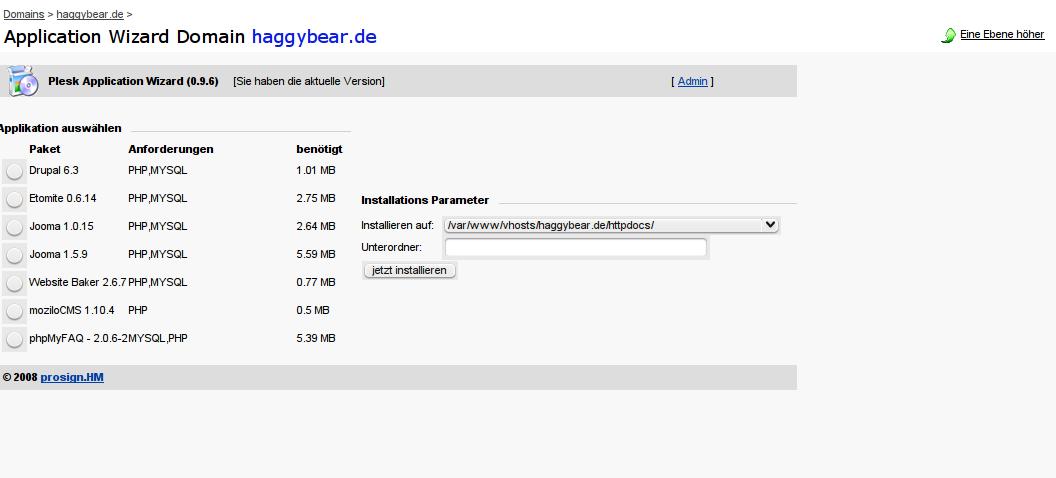Open the Admin link
This screenshot has width=1056, height=478.
(x=692, y=81)
